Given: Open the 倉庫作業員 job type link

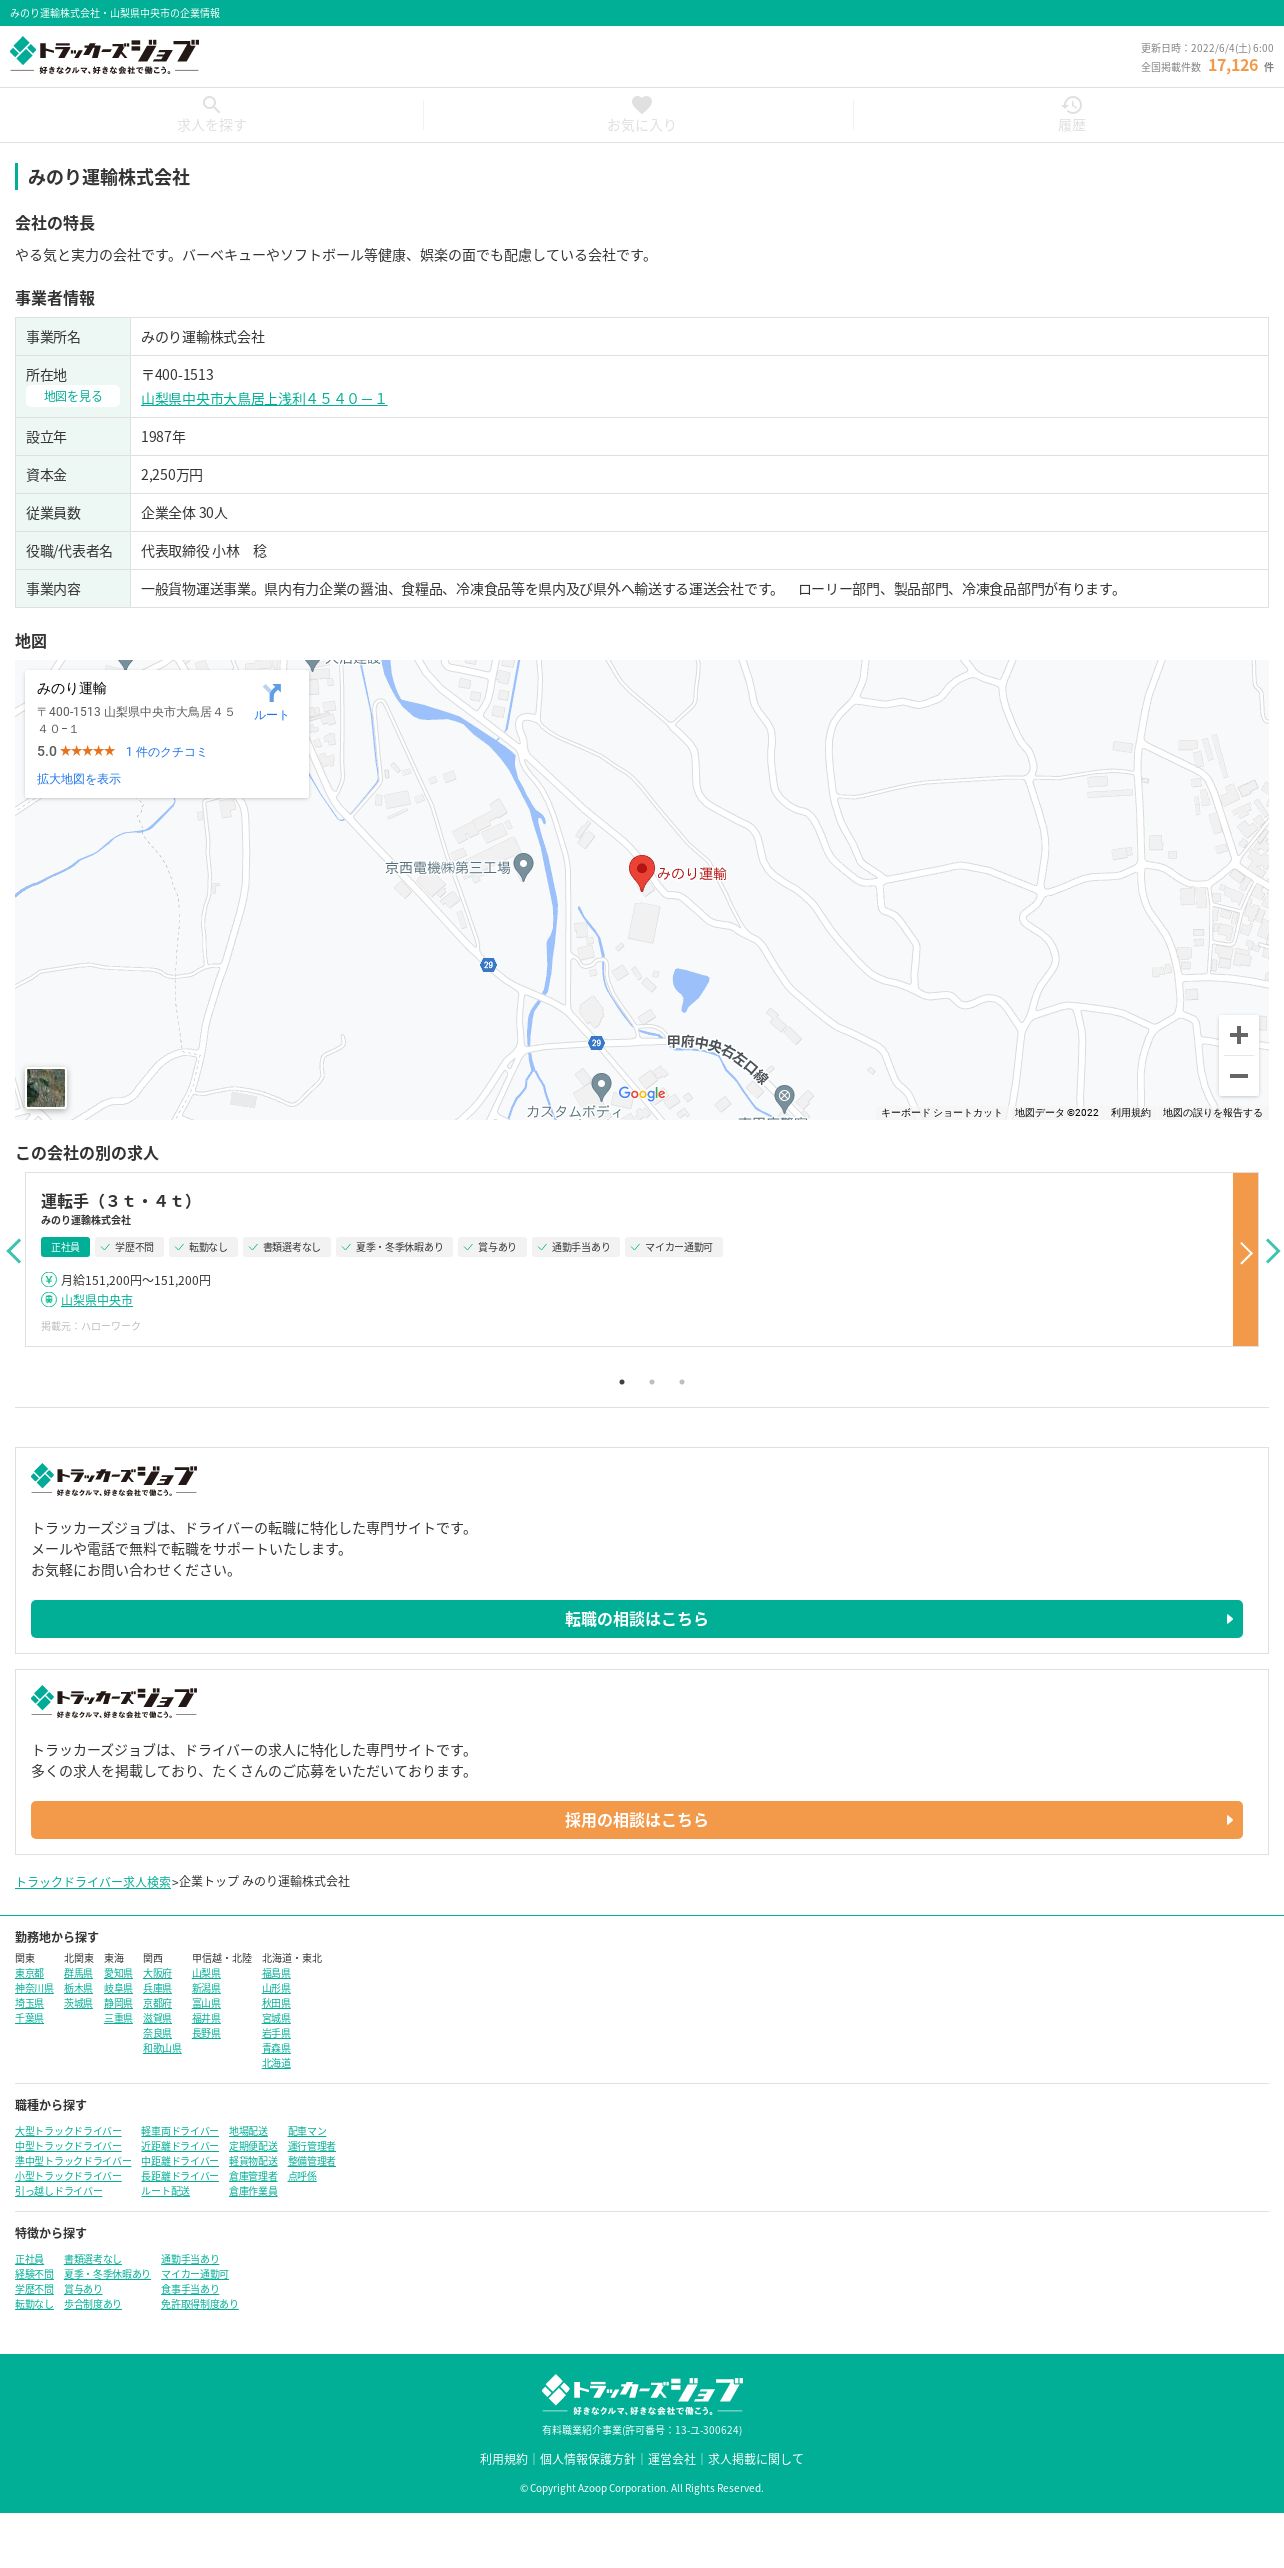Looking at the screenshot, I should [253, 2191].
